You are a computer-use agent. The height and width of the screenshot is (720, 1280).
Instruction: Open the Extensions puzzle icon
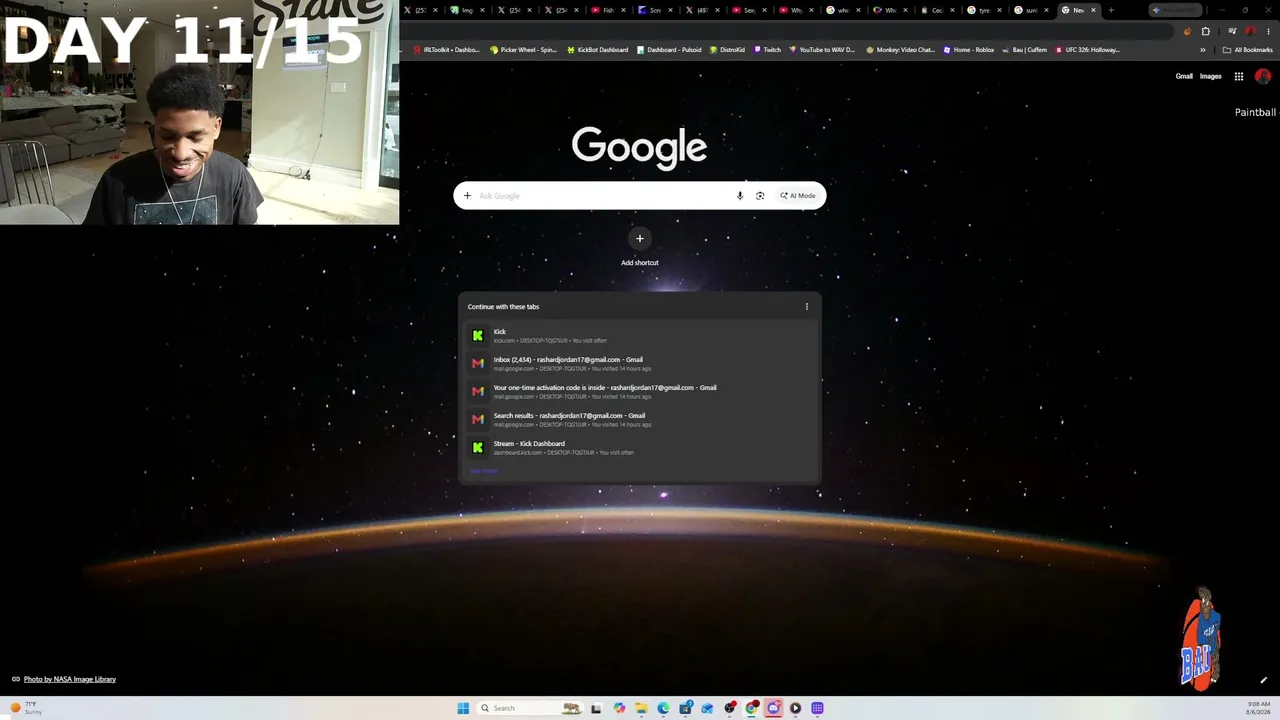[1205, 31]
